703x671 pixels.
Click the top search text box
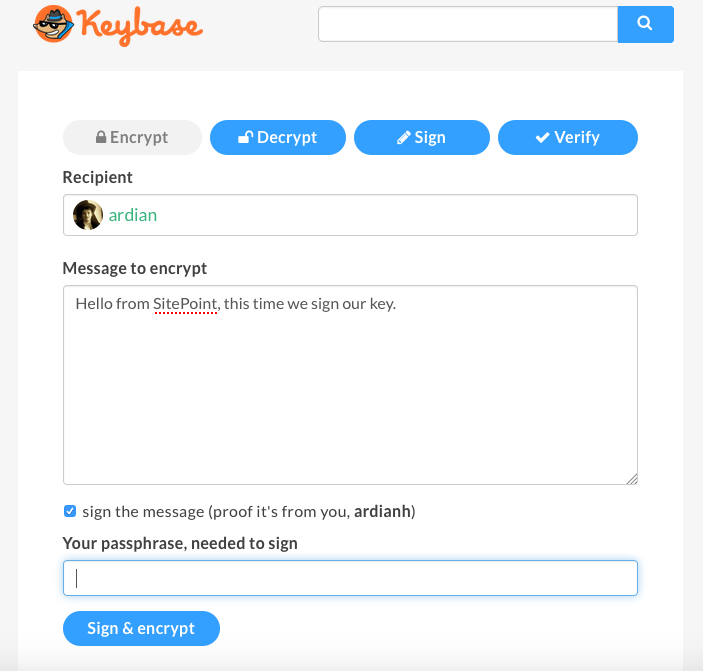[468, 24]
